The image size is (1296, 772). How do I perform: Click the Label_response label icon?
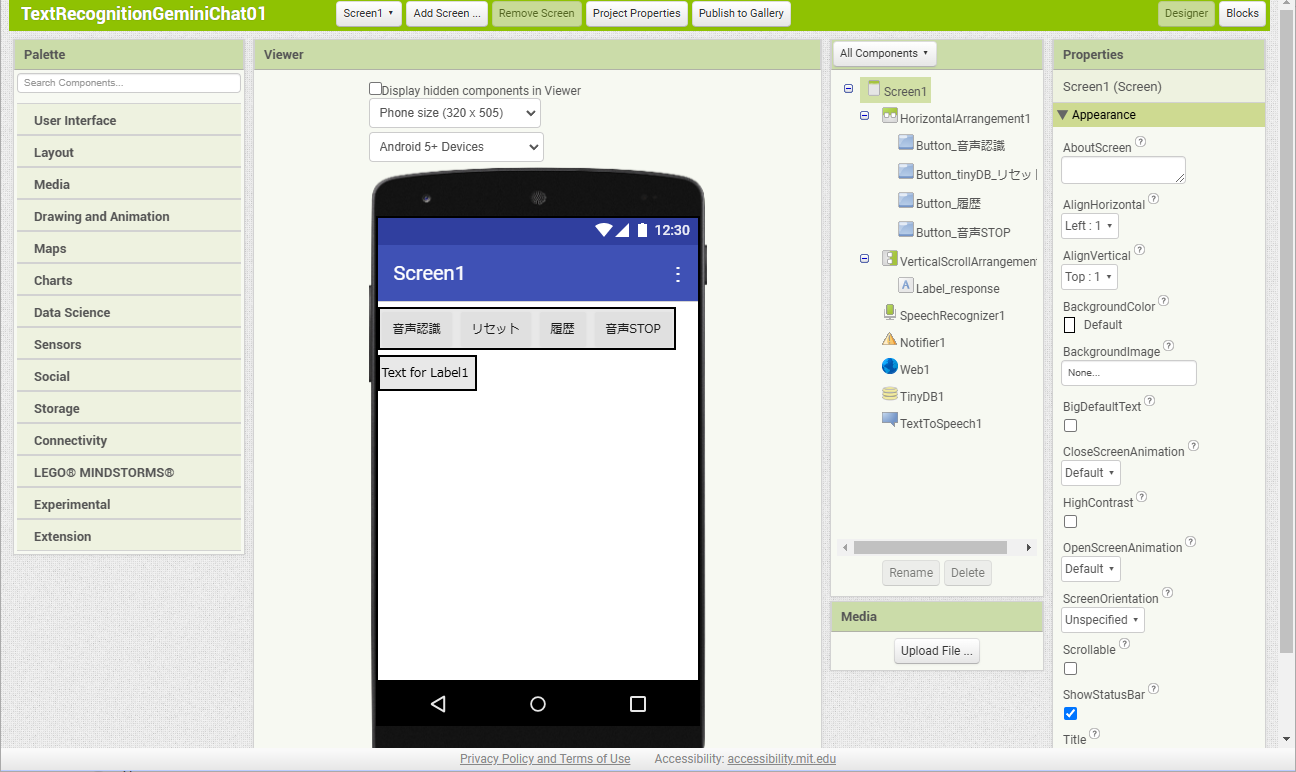pyautogui.click(x=906, y=286)
